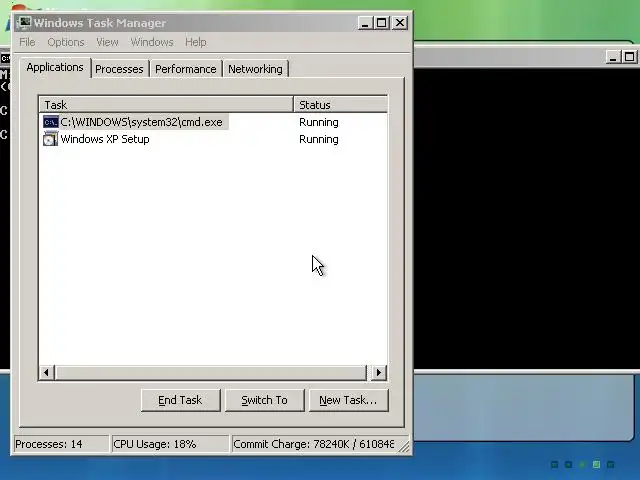Image resolution: width=640 pixels, height=480 pixels.
Task: Sort by the Task column header
Action: click(167, 105)
